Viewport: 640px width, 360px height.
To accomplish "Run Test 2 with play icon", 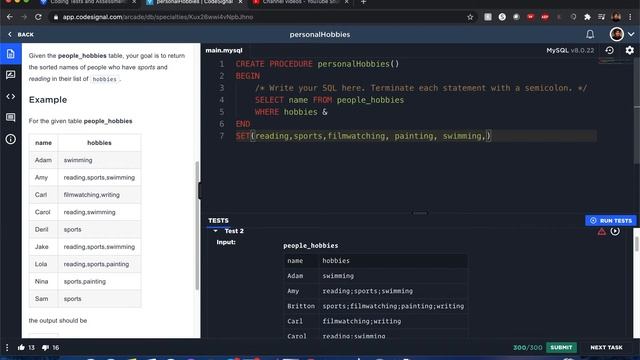I will (615, 231).
